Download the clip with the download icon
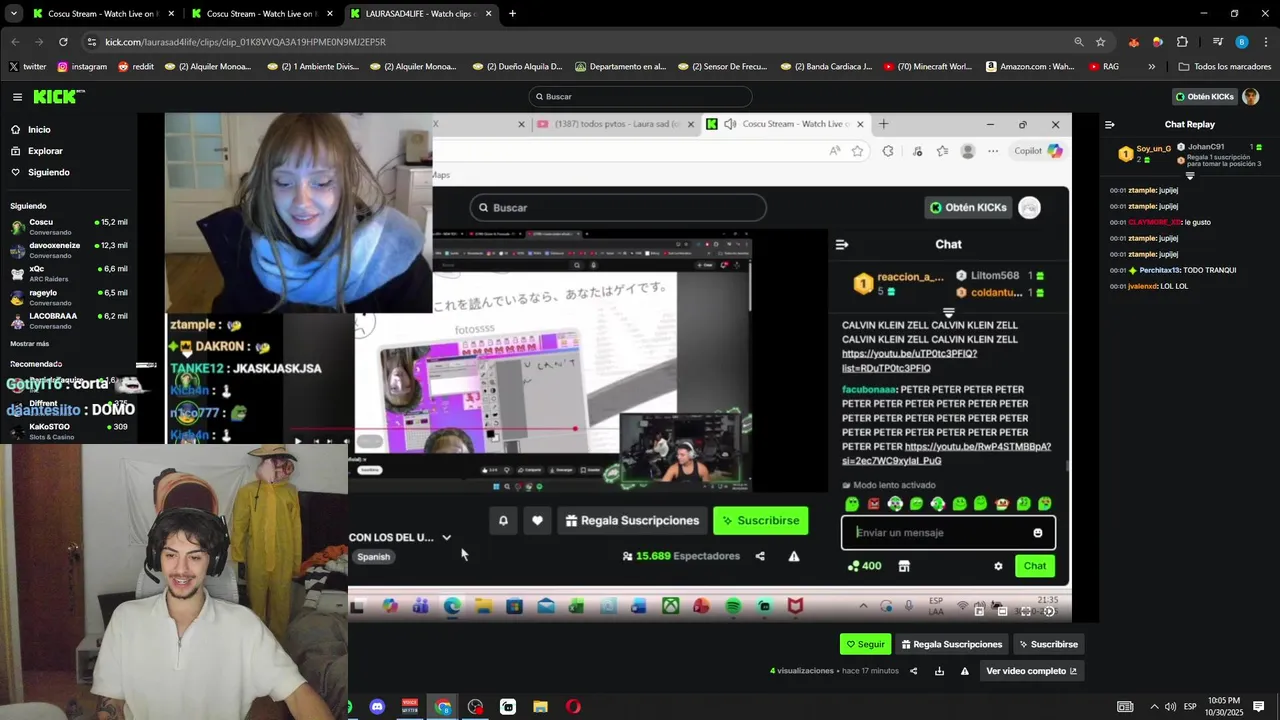 pos(939,671)
